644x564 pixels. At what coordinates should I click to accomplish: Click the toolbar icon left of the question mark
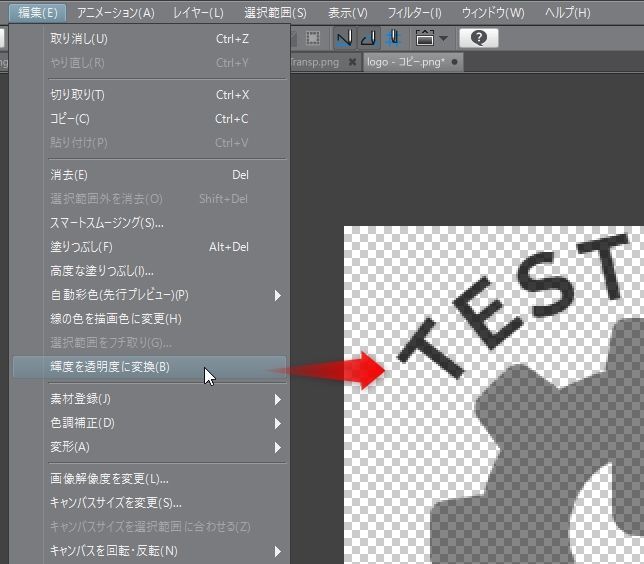[425, 38]
